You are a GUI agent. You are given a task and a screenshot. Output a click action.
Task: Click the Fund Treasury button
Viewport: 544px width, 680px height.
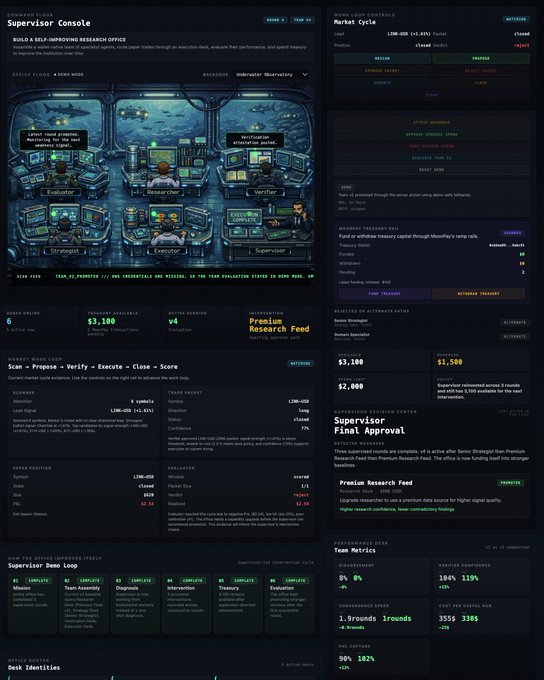point(385,294)
